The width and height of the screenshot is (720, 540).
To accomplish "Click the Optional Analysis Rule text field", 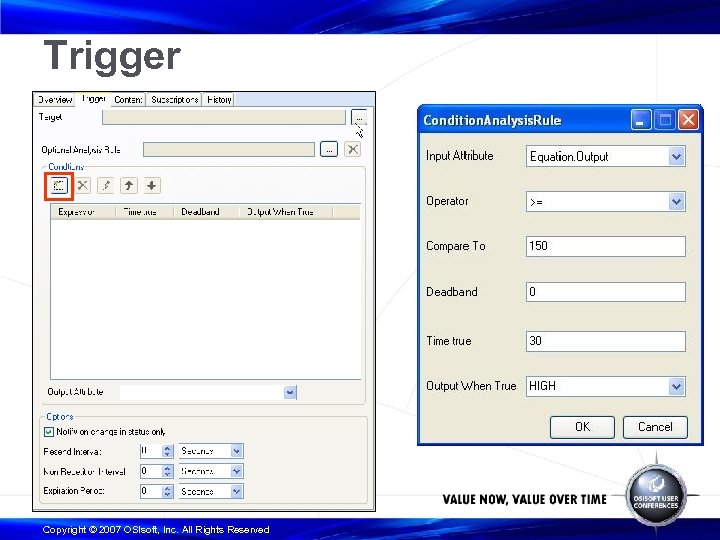I will point(229,149).
